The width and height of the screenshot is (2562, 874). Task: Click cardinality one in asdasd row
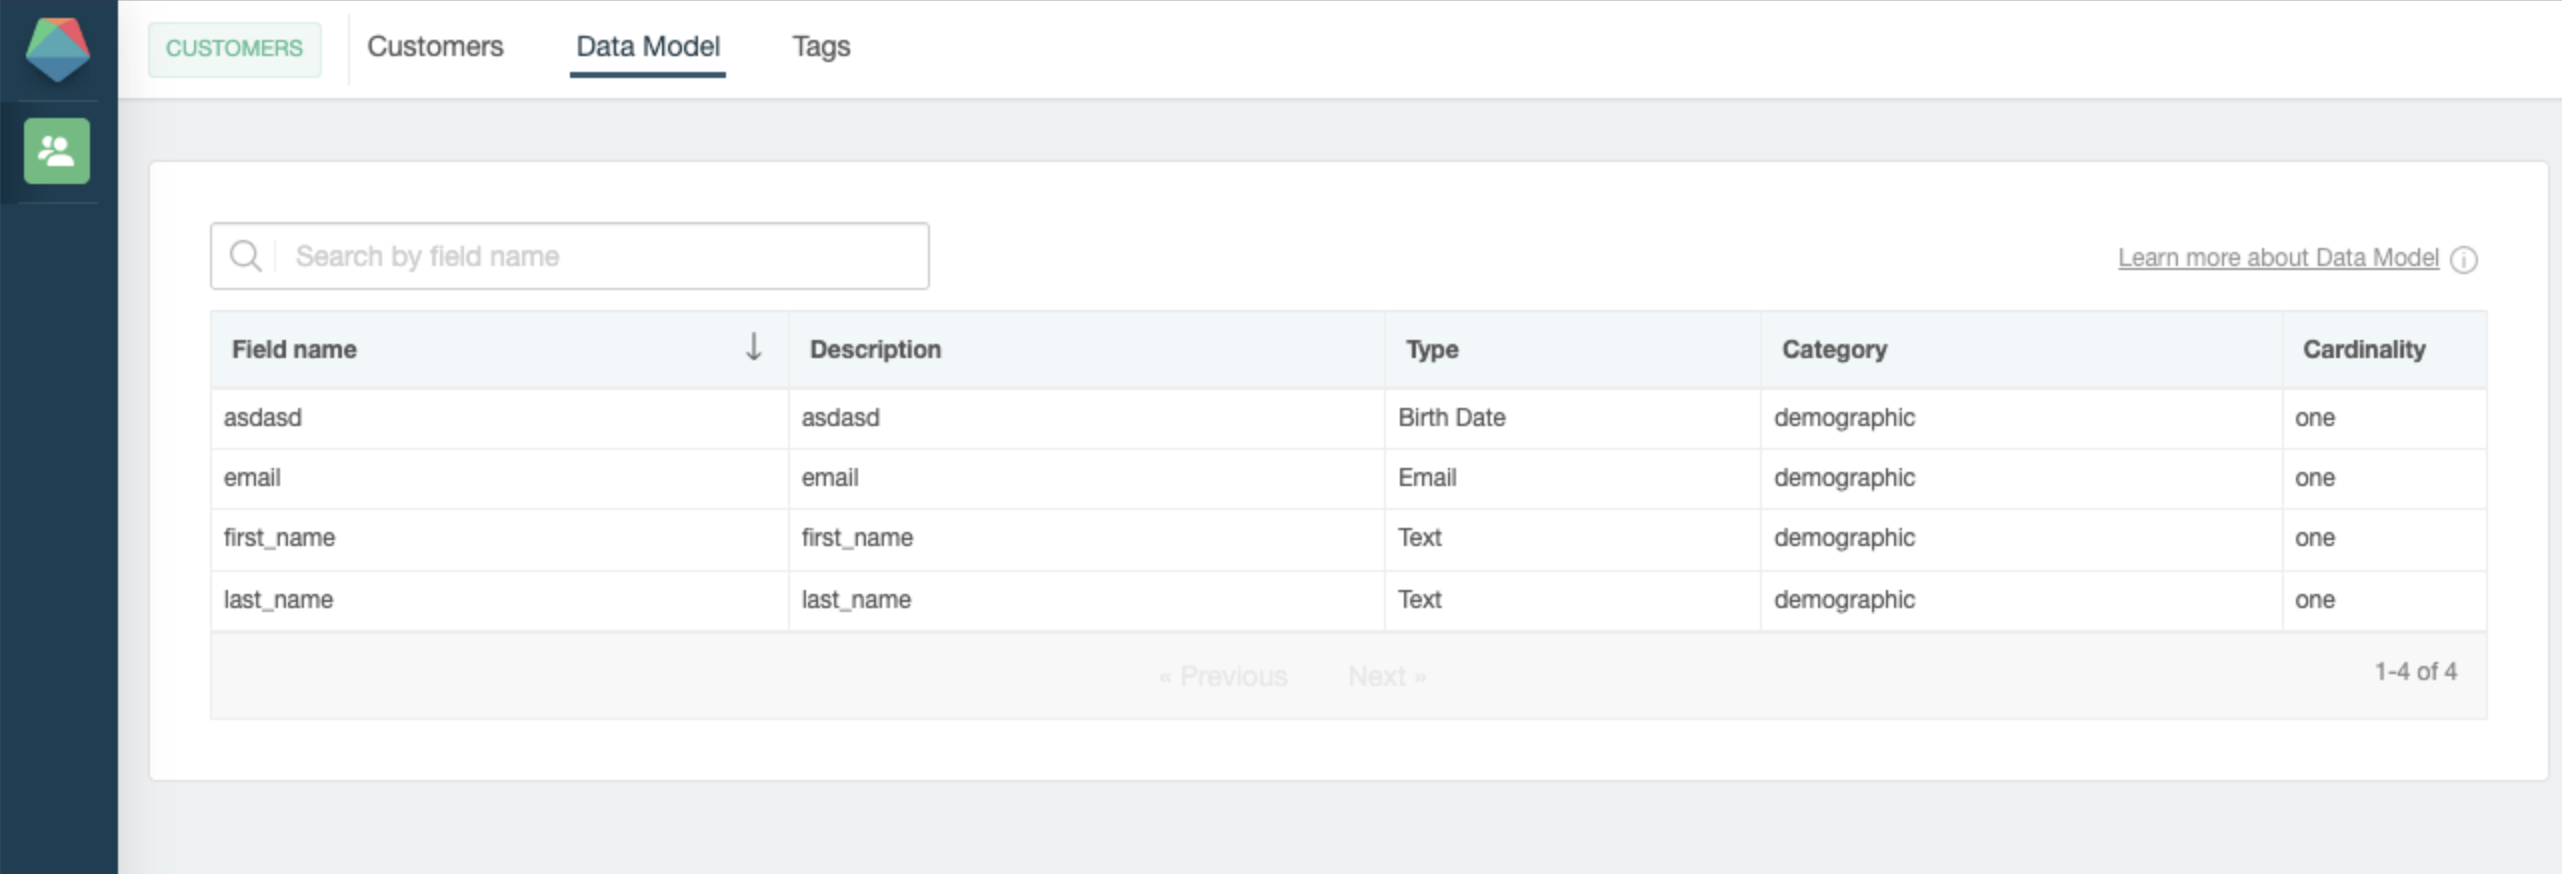pyautogui.click(x=2385, y=418)
